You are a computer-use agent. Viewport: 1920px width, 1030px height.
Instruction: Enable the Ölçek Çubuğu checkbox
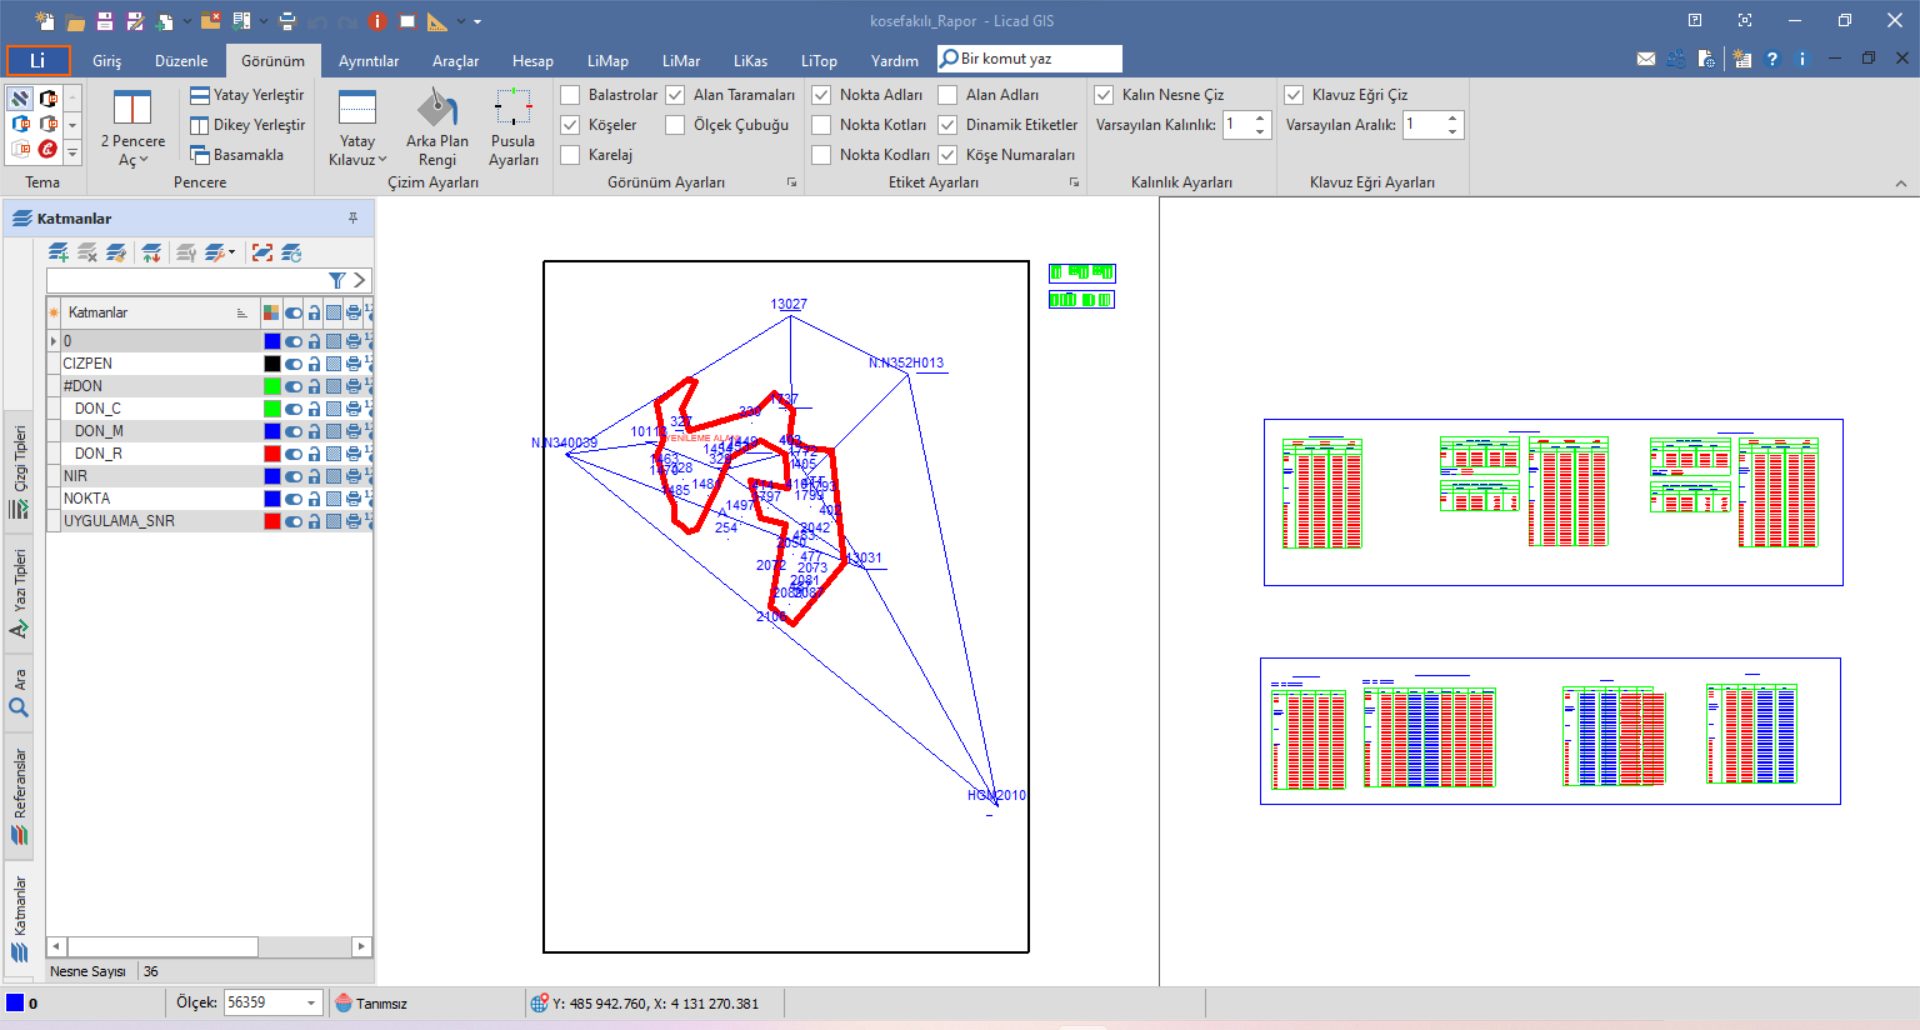pyautogui.click(x=675, y=125)
